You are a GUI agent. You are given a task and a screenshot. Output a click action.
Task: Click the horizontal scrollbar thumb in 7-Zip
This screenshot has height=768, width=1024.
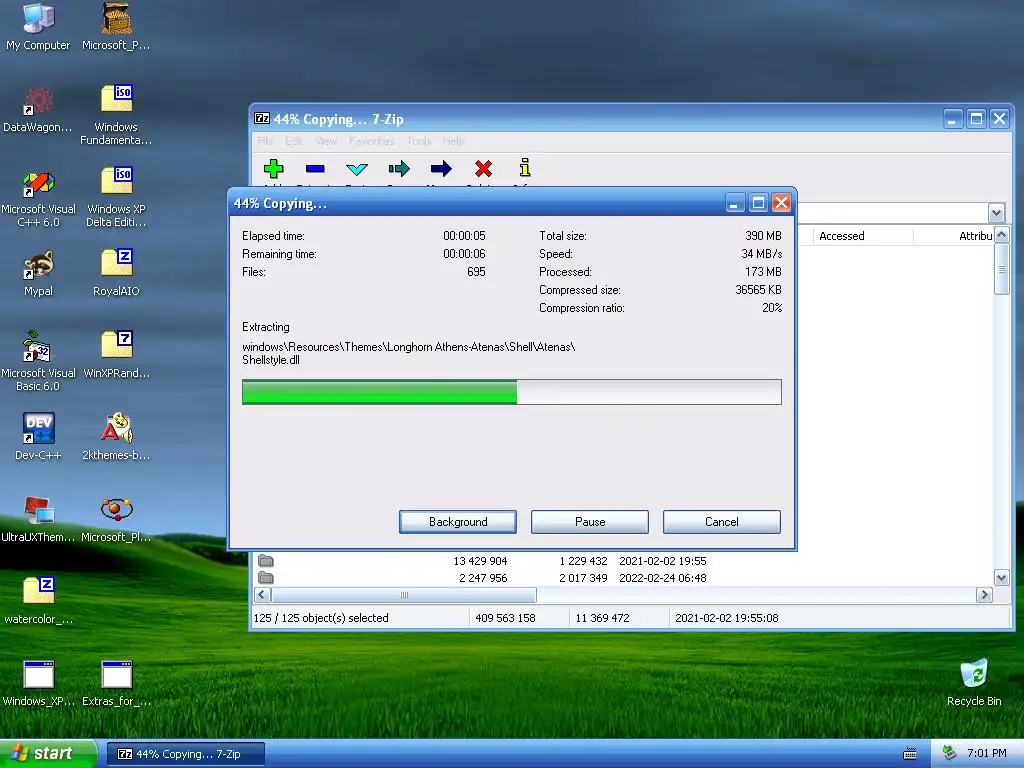(x=404, y=595)
